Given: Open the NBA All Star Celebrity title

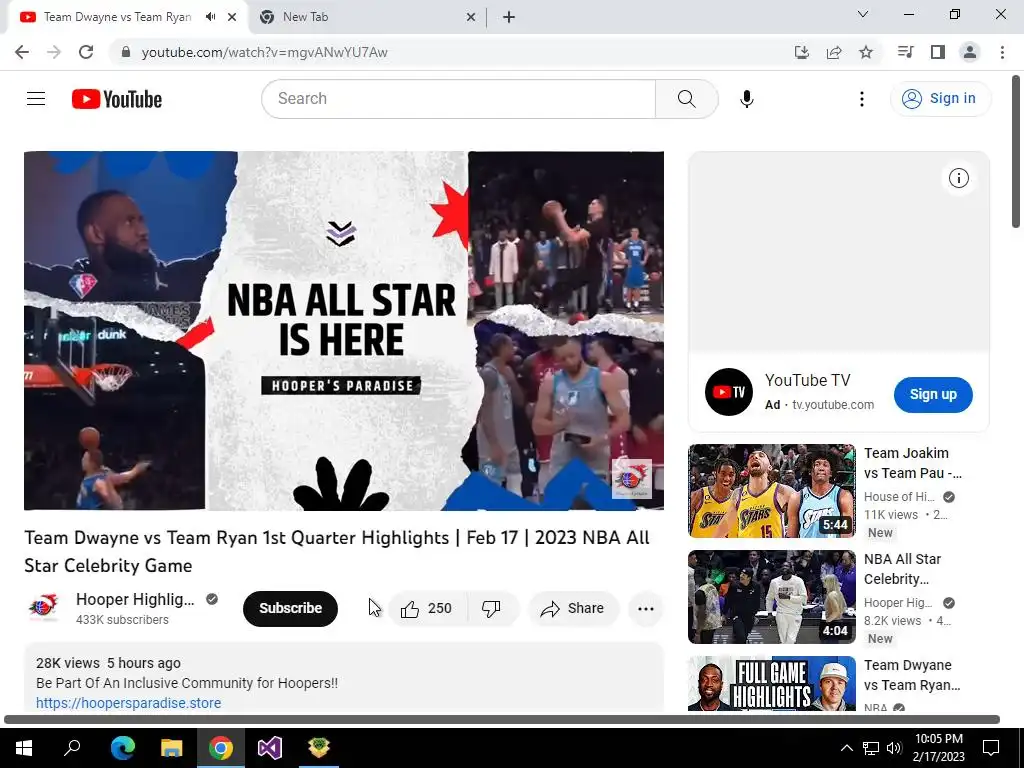Looking at the screenshot, I should click(x=903, y=569).
